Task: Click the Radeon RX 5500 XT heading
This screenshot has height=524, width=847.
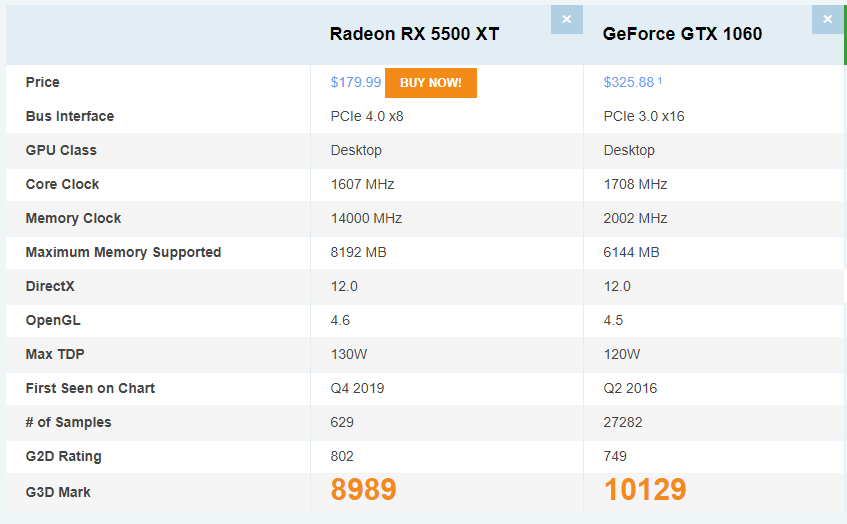Action: tap(414, 34)
